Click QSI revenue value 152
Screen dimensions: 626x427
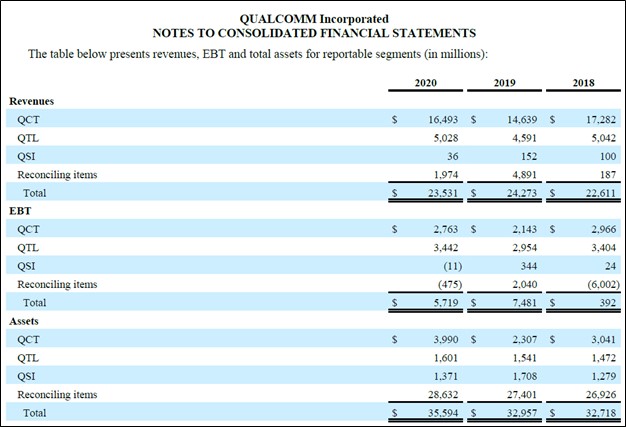(x=529, y=156)
